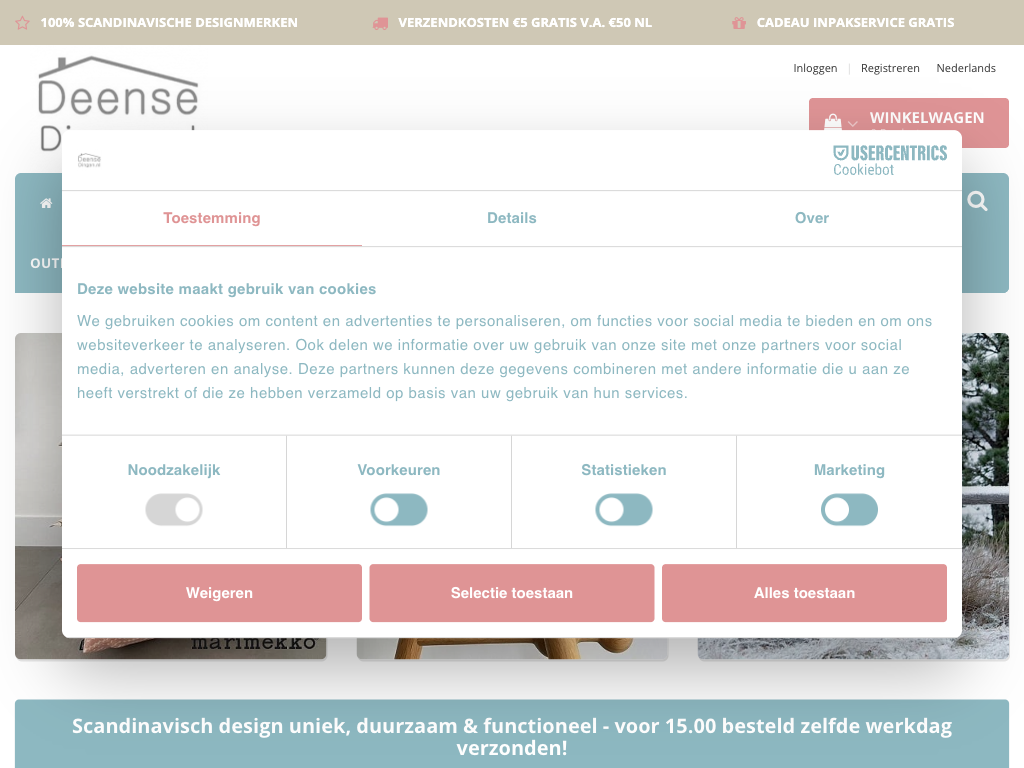Click 'Deze website maakt gebruik van cookies' heading
1024x768 pixels.
(227, 289)
